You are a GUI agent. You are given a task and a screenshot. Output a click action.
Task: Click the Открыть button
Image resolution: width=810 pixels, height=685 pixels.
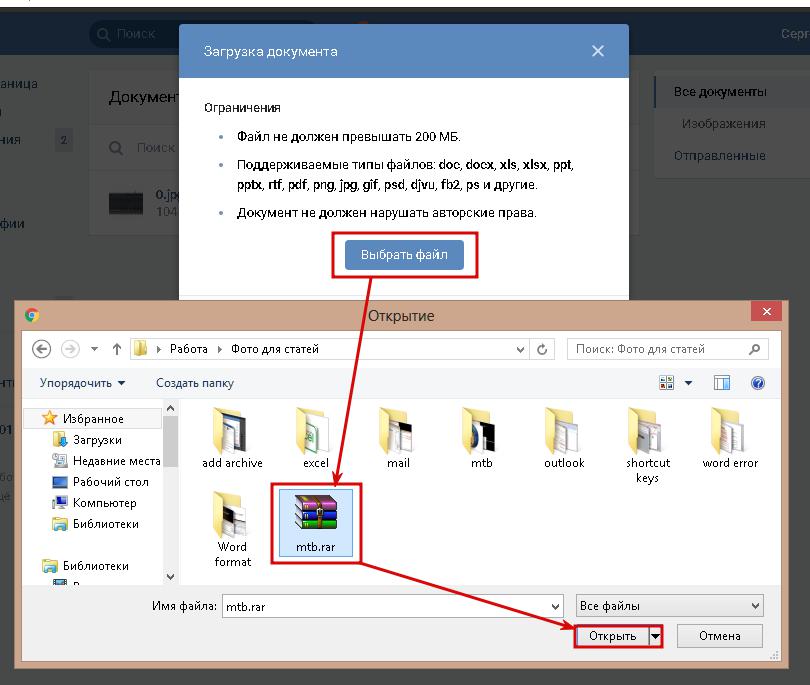(x=612, y=636)
